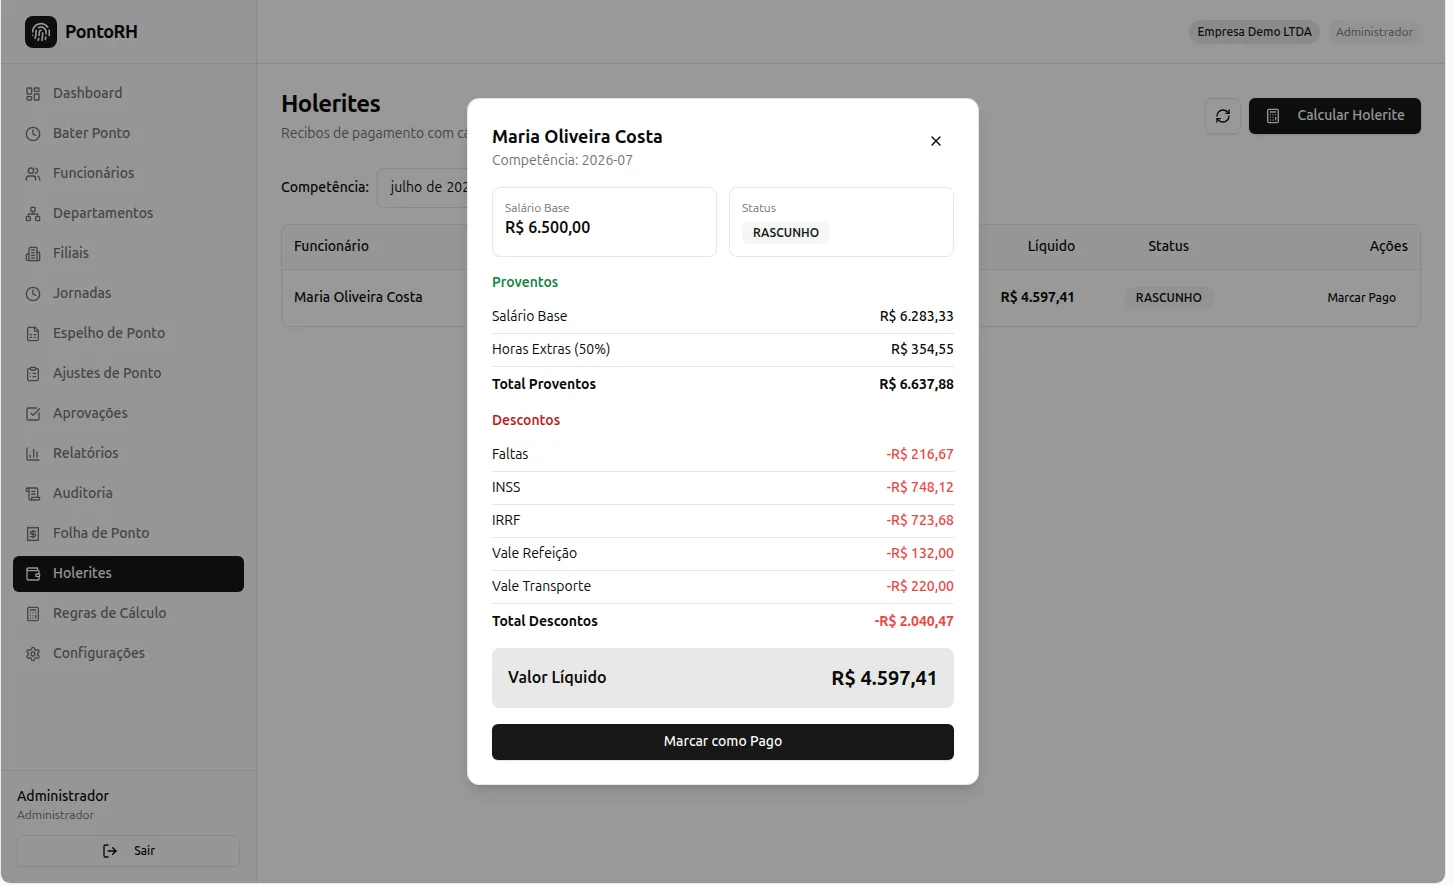Click the Bater Ponto clock icon

coord(33,133)
